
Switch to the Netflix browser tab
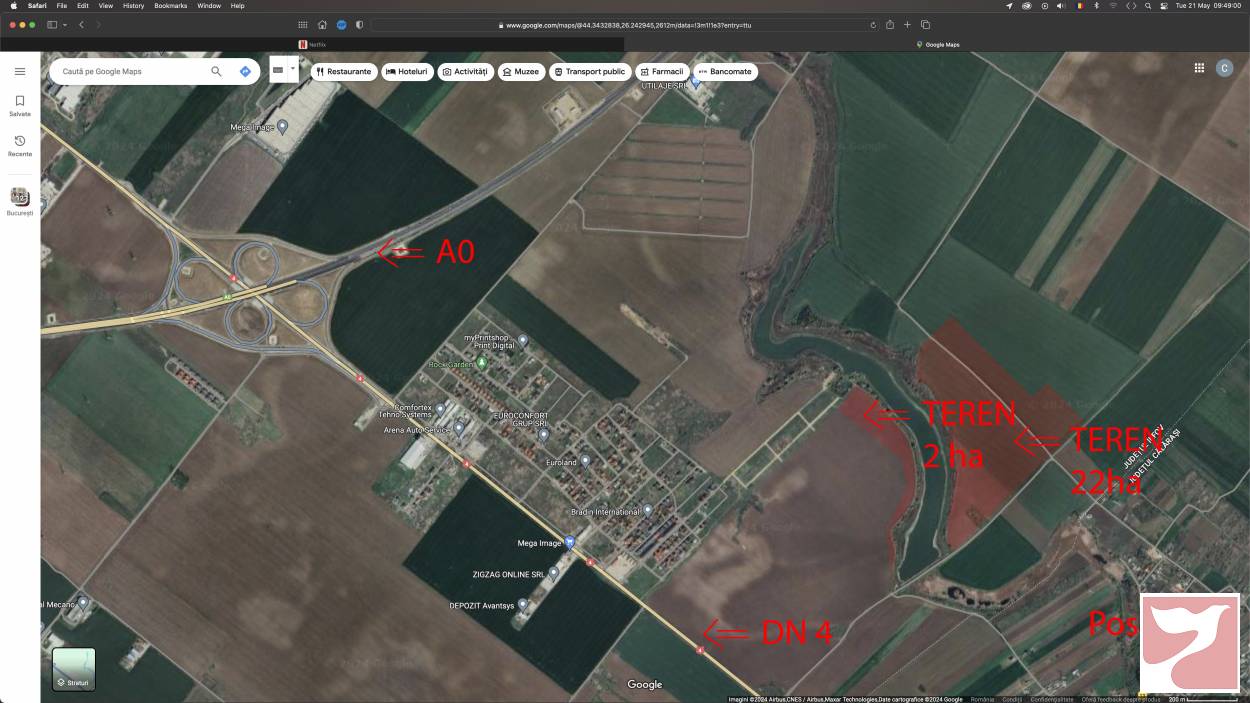pos(312,44)
